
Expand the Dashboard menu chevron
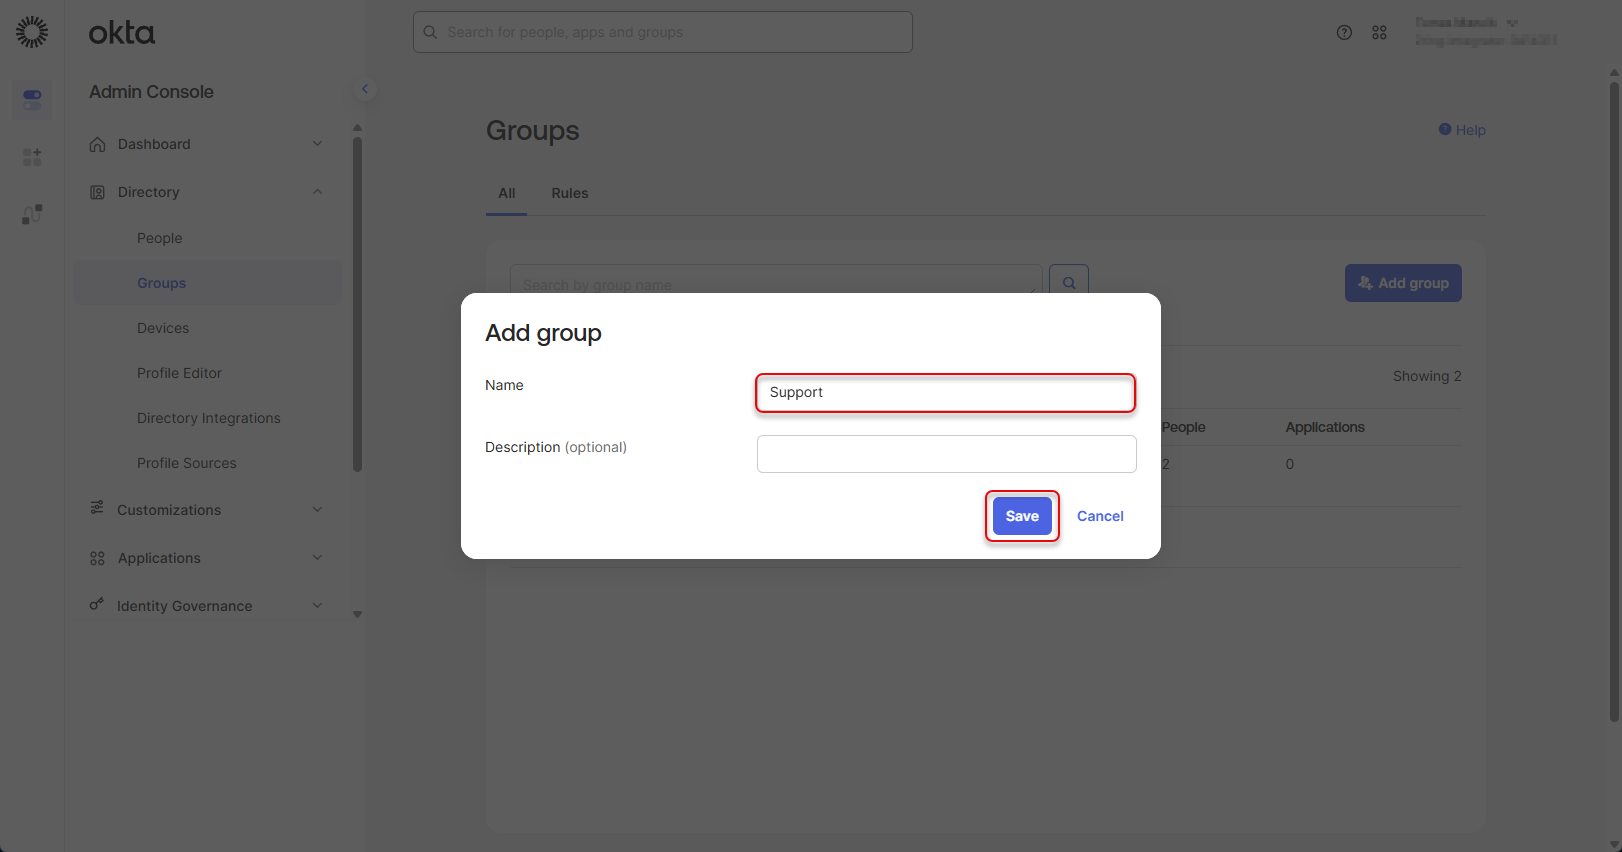317,144
